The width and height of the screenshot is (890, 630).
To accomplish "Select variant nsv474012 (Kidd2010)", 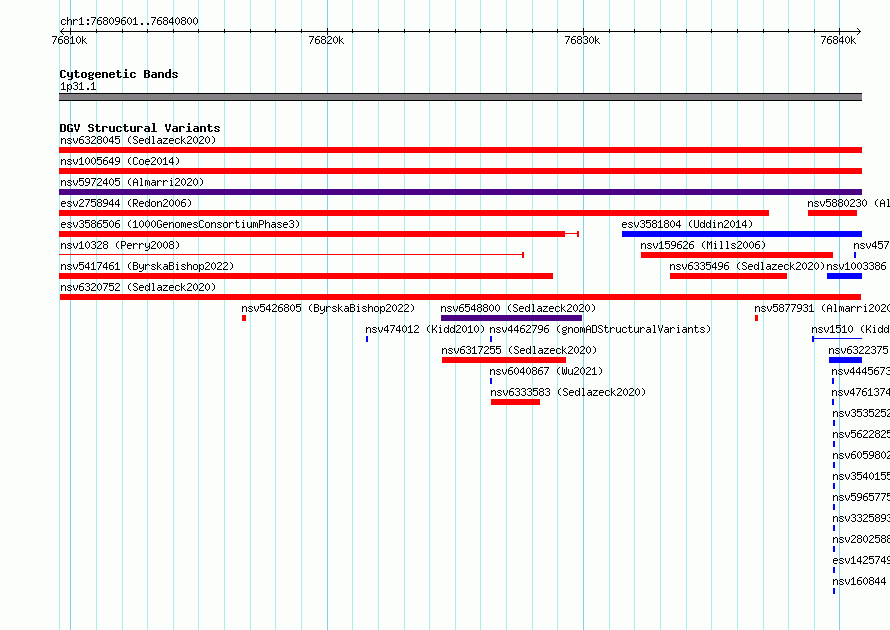I will click(425, 329).
